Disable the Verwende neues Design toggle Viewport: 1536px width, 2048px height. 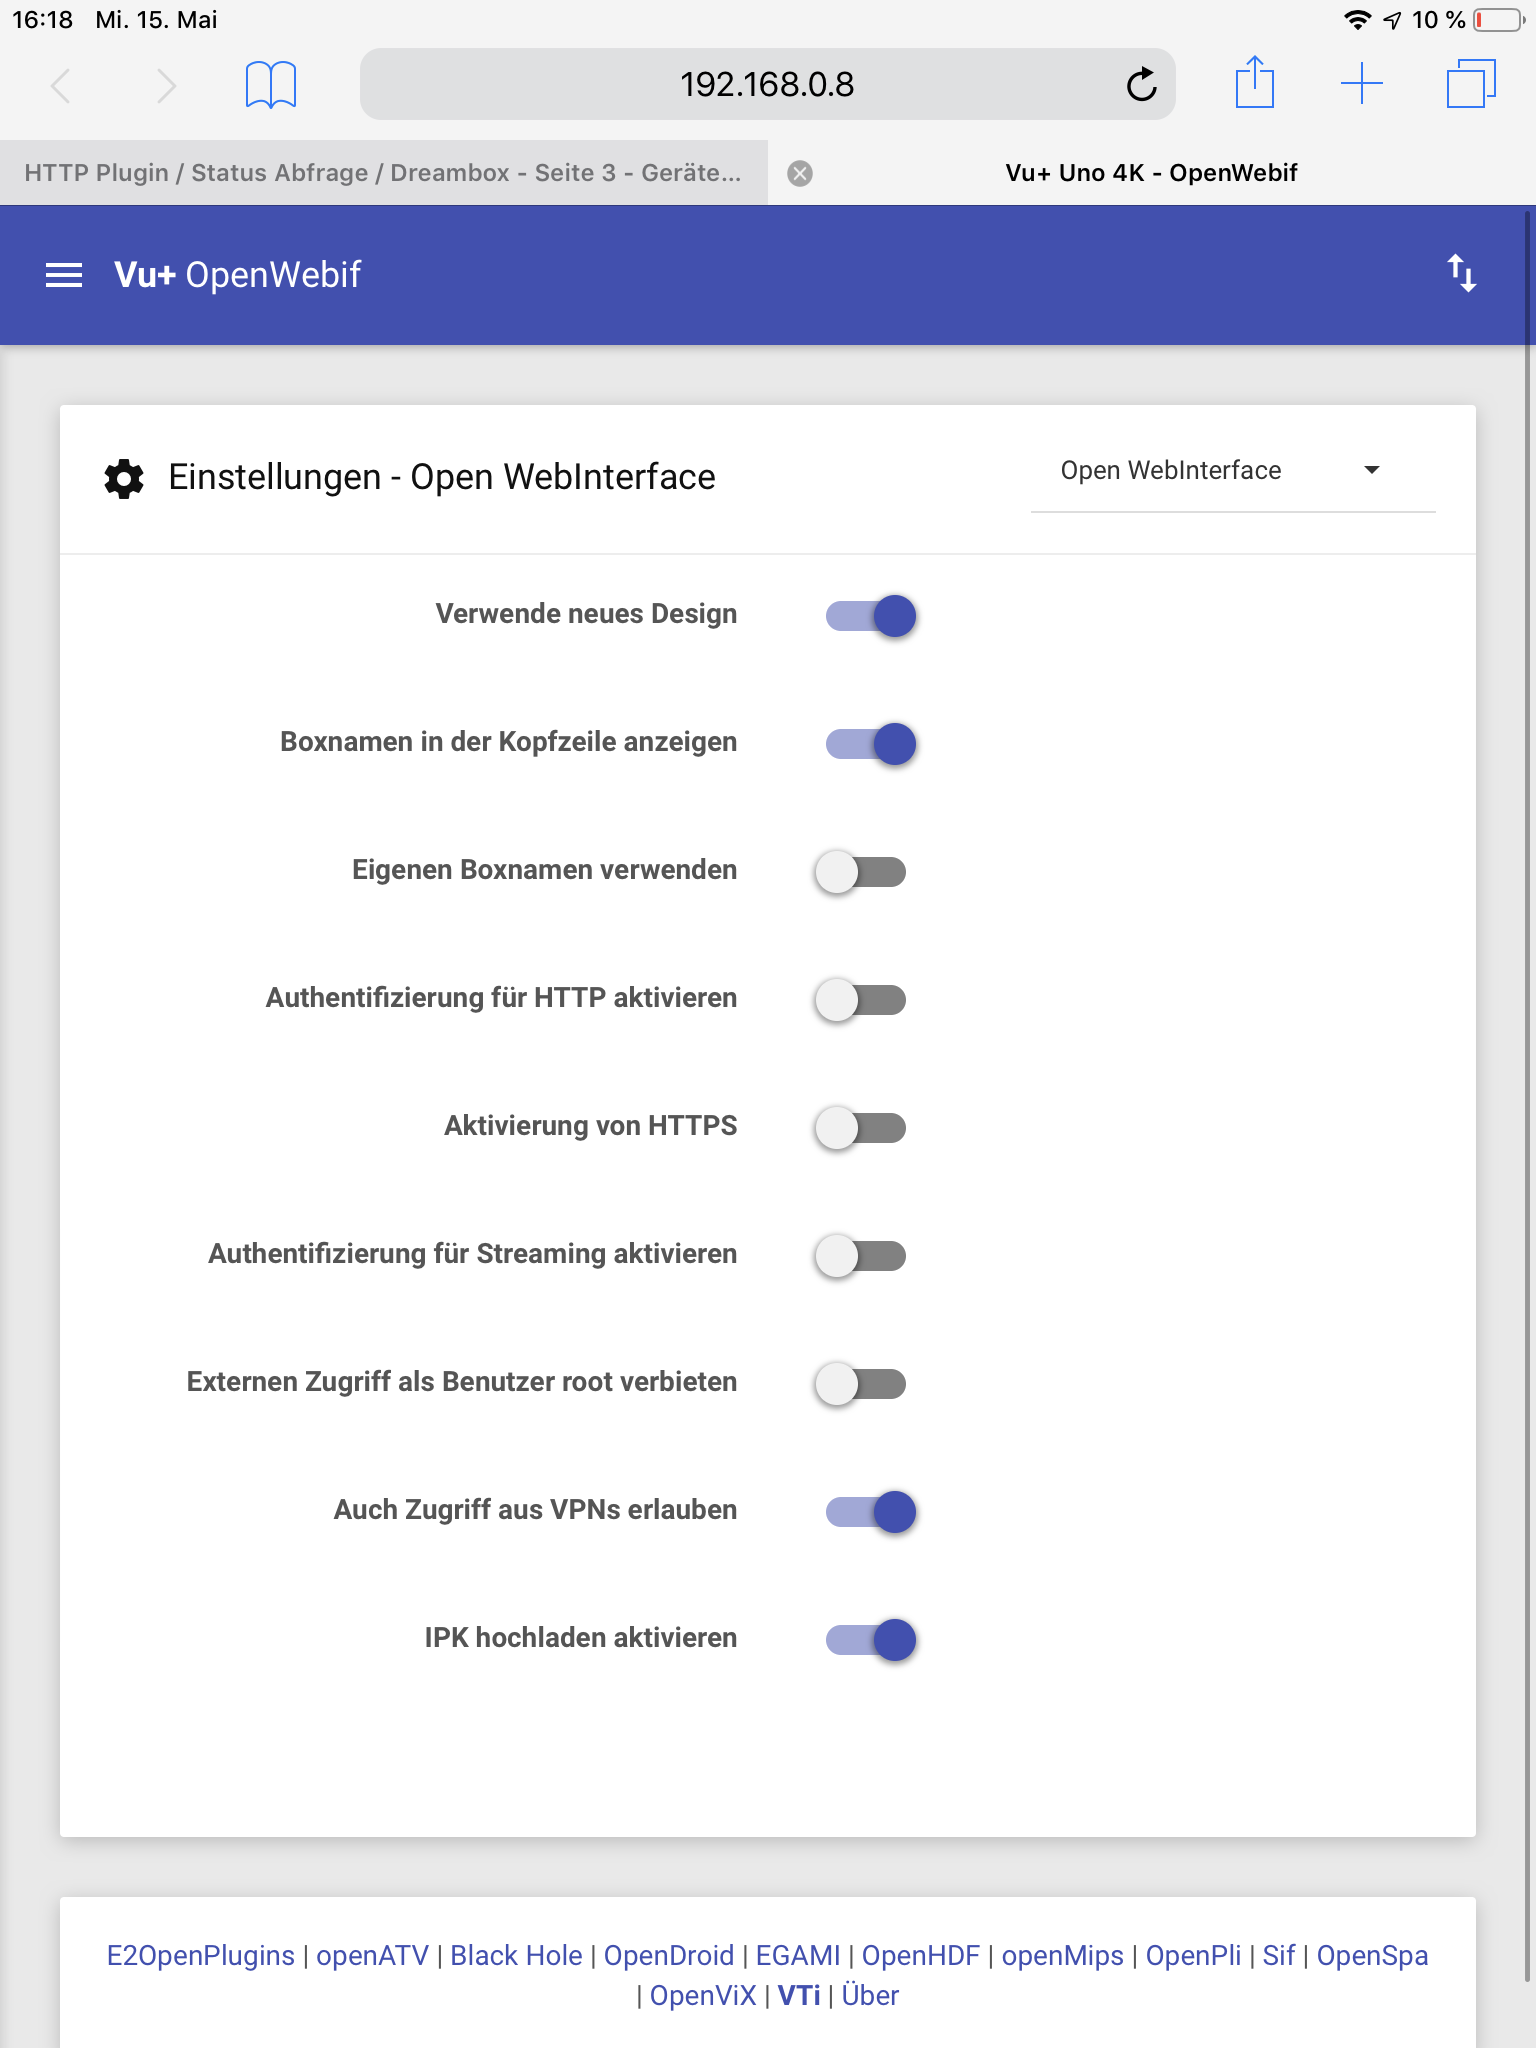click(x=870, y=616)
